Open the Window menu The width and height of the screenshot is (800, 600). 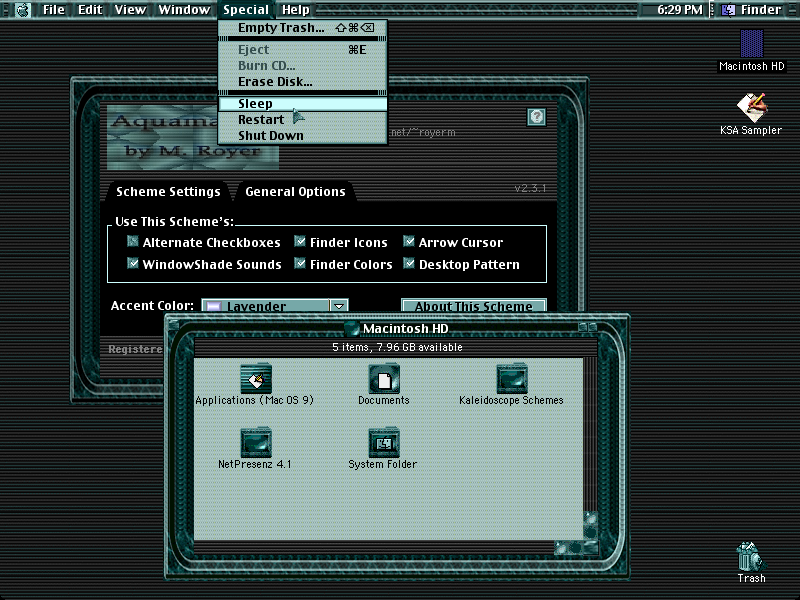184,10
